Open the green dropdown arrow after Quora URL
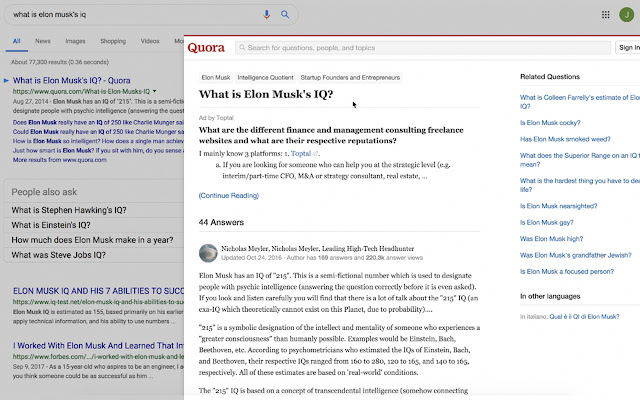The height and width of the screenshot is (400, 640). pyautogui.click(x=155, y=91)
